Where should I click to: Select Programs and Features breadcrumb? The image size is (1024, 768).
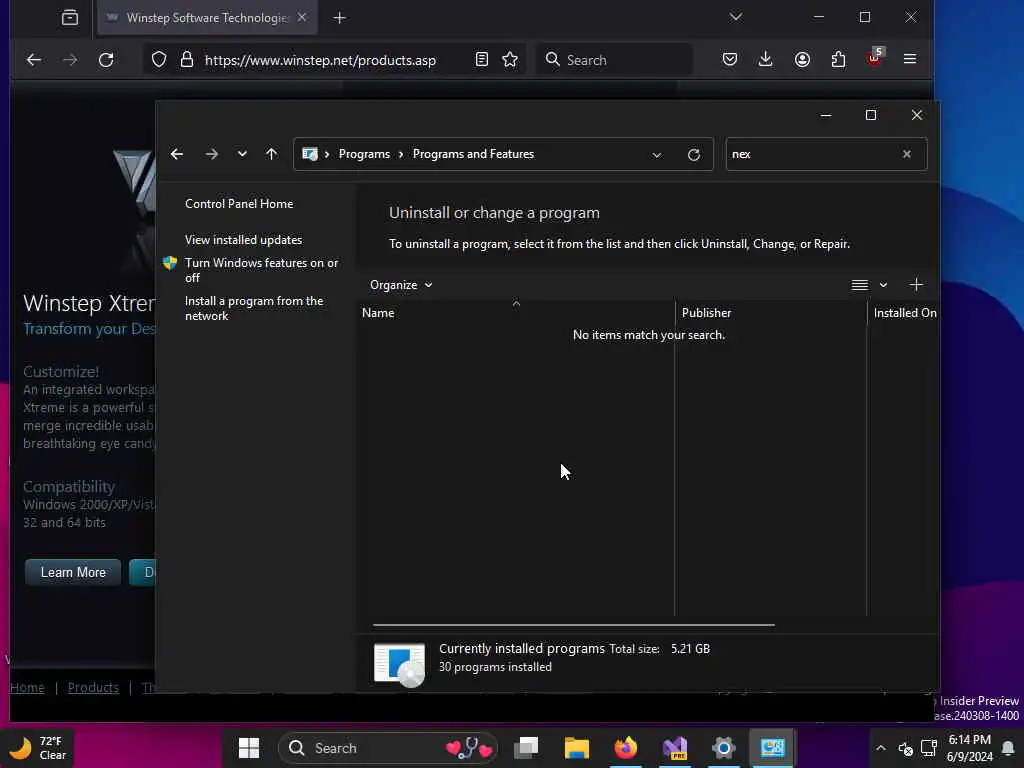tap(473, 154)
